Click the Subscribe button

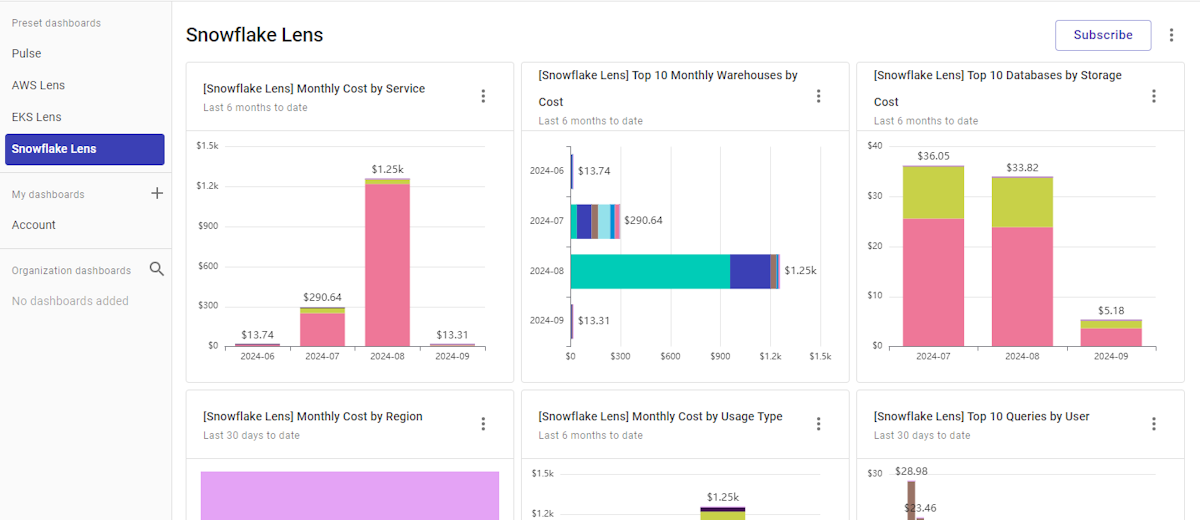tap(1103, 35)
